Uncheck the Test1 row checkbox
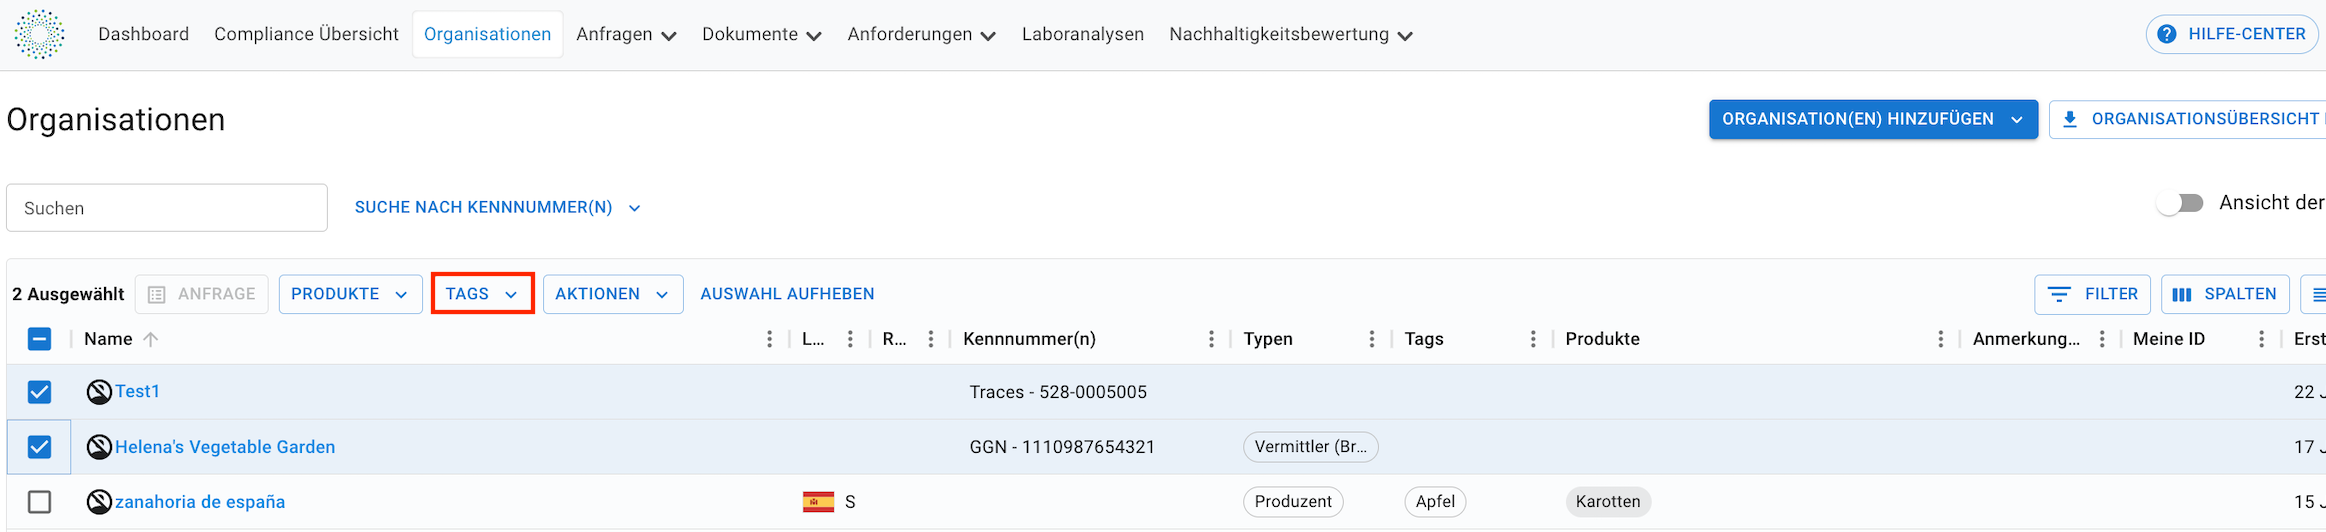The height and width of the screenshot is (532, 2326). pyautogui.click(x=39, y=392)
